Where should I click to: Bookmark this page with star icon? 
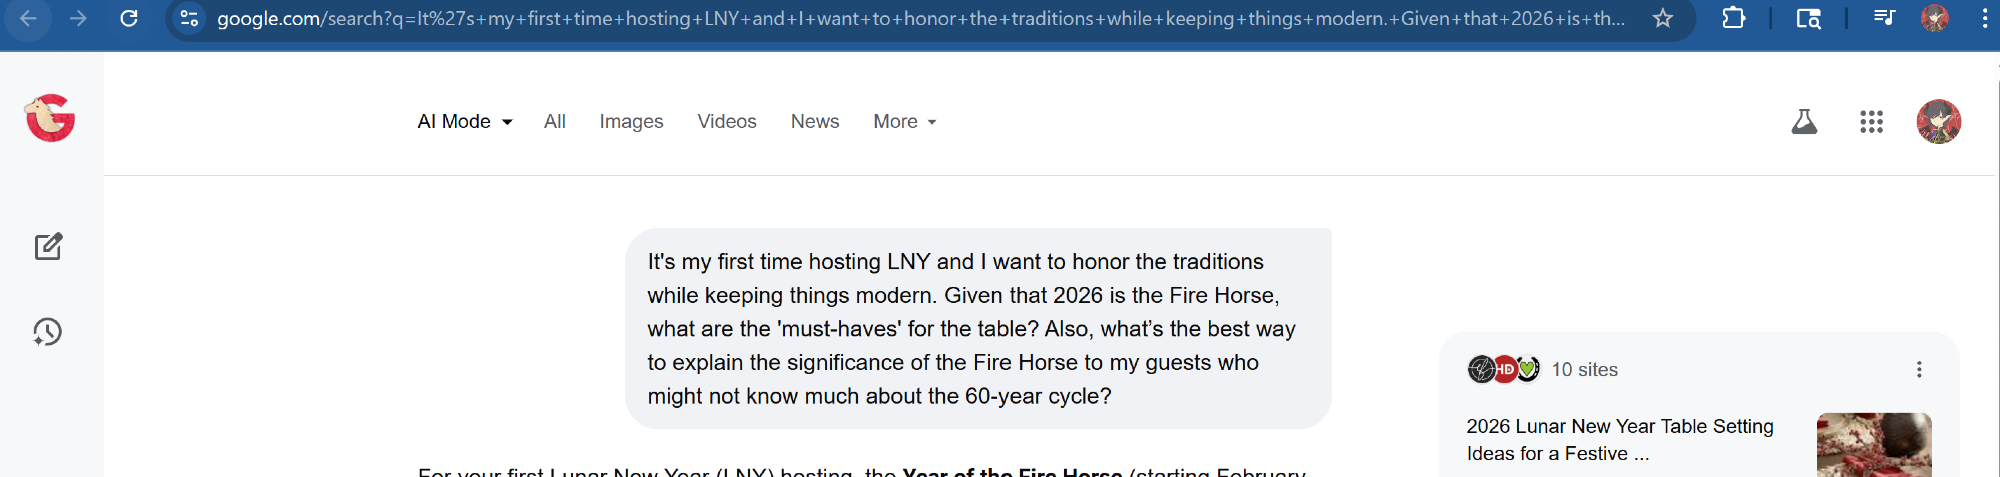click(1663, 18)
